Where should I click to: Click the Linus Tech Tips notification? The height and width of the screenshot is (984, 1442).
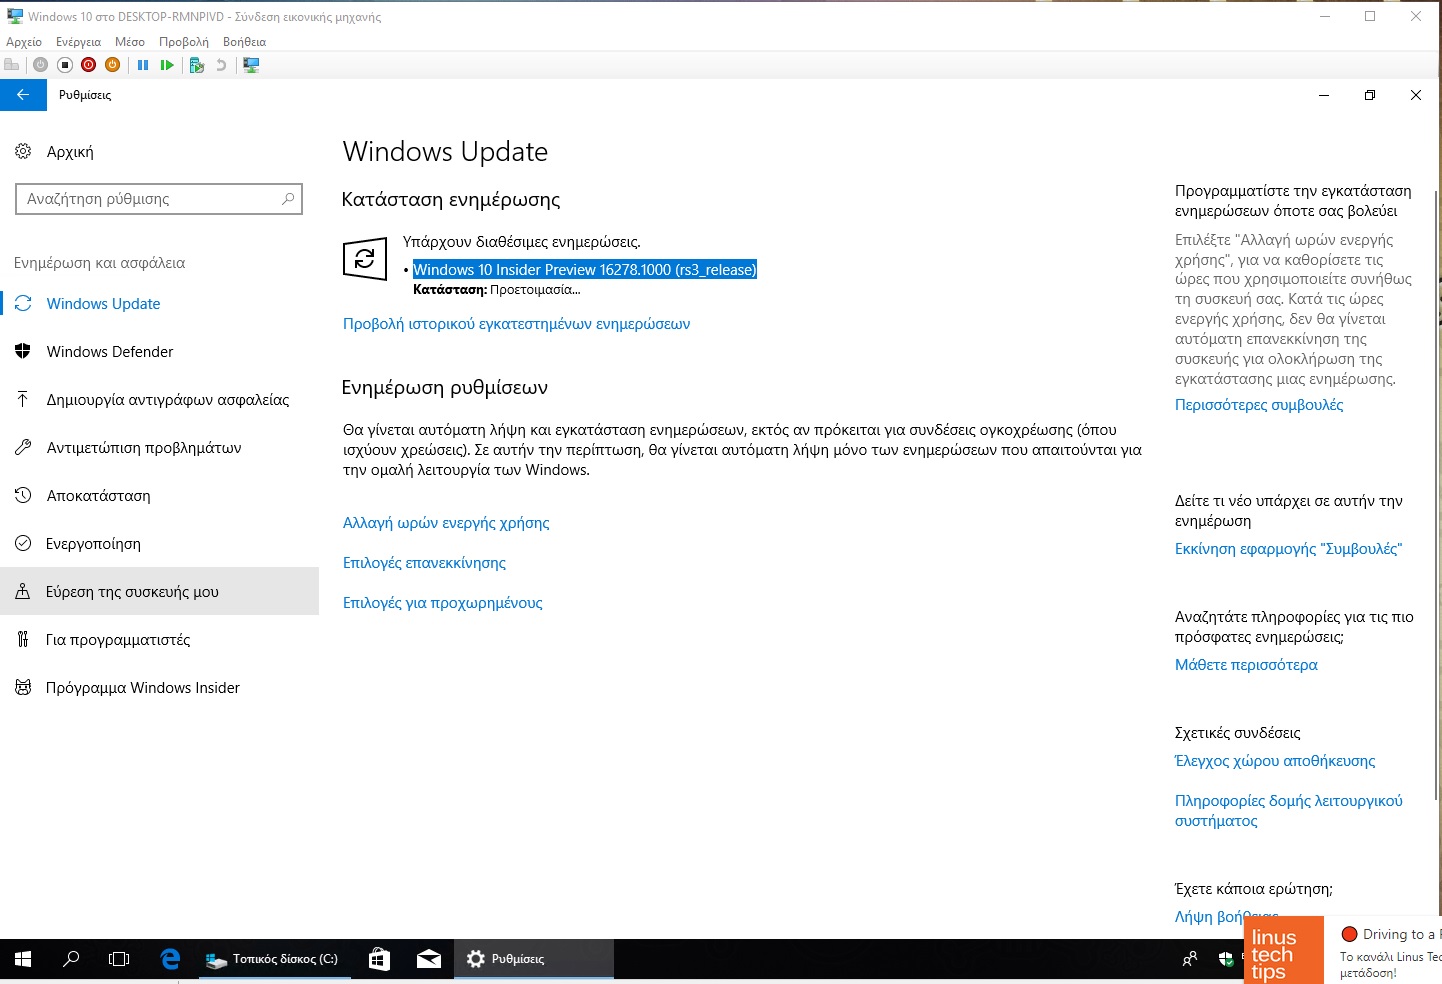tap(1343, 950)
